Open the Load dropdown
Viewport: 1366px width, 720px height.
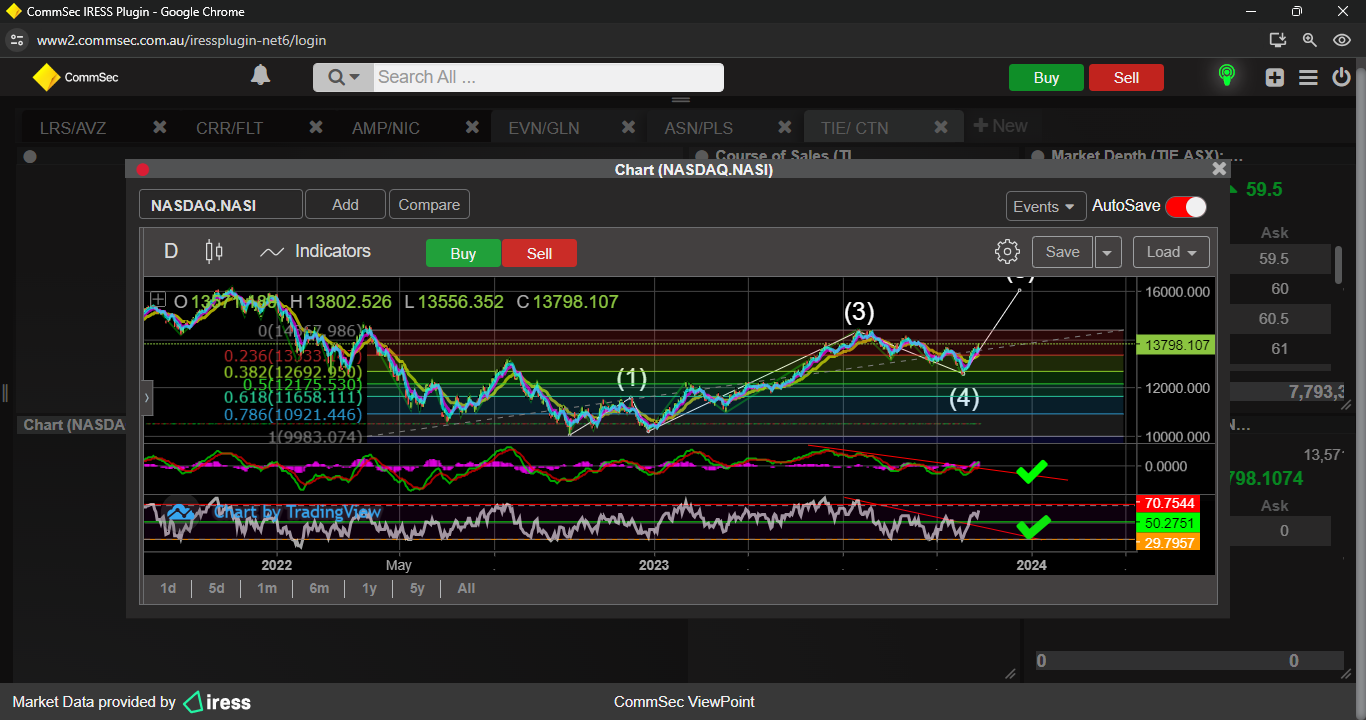(1171, 252)
